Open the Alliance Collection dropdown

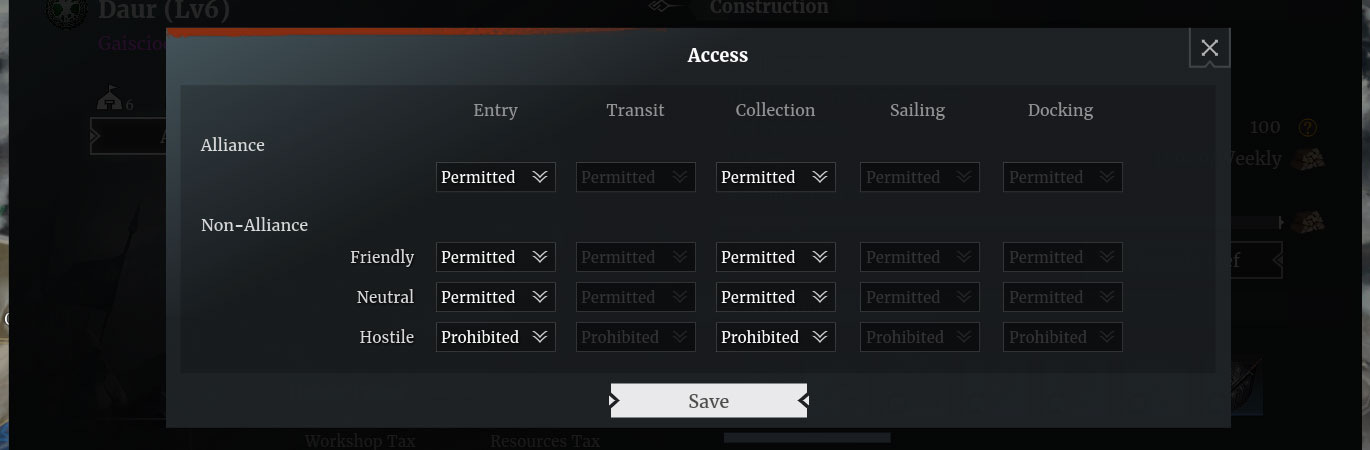click(x=776, y=177)
